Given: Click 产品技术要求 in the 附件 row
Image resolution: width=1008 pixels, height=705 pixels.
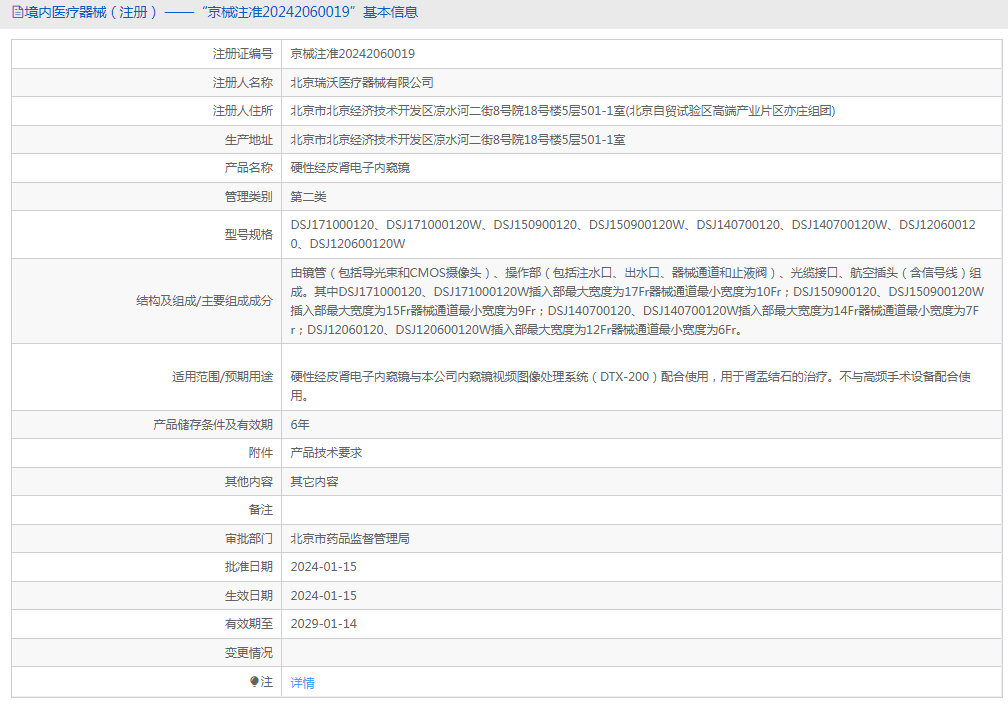Looking at the screenshot, I should click(x=326, y=452).
